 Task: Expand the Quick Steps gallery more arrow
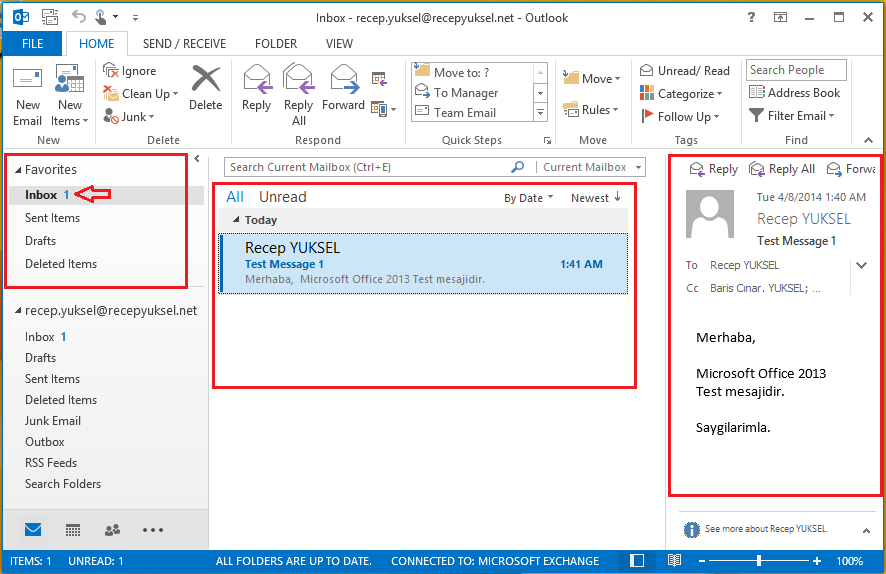click(541, 113)
